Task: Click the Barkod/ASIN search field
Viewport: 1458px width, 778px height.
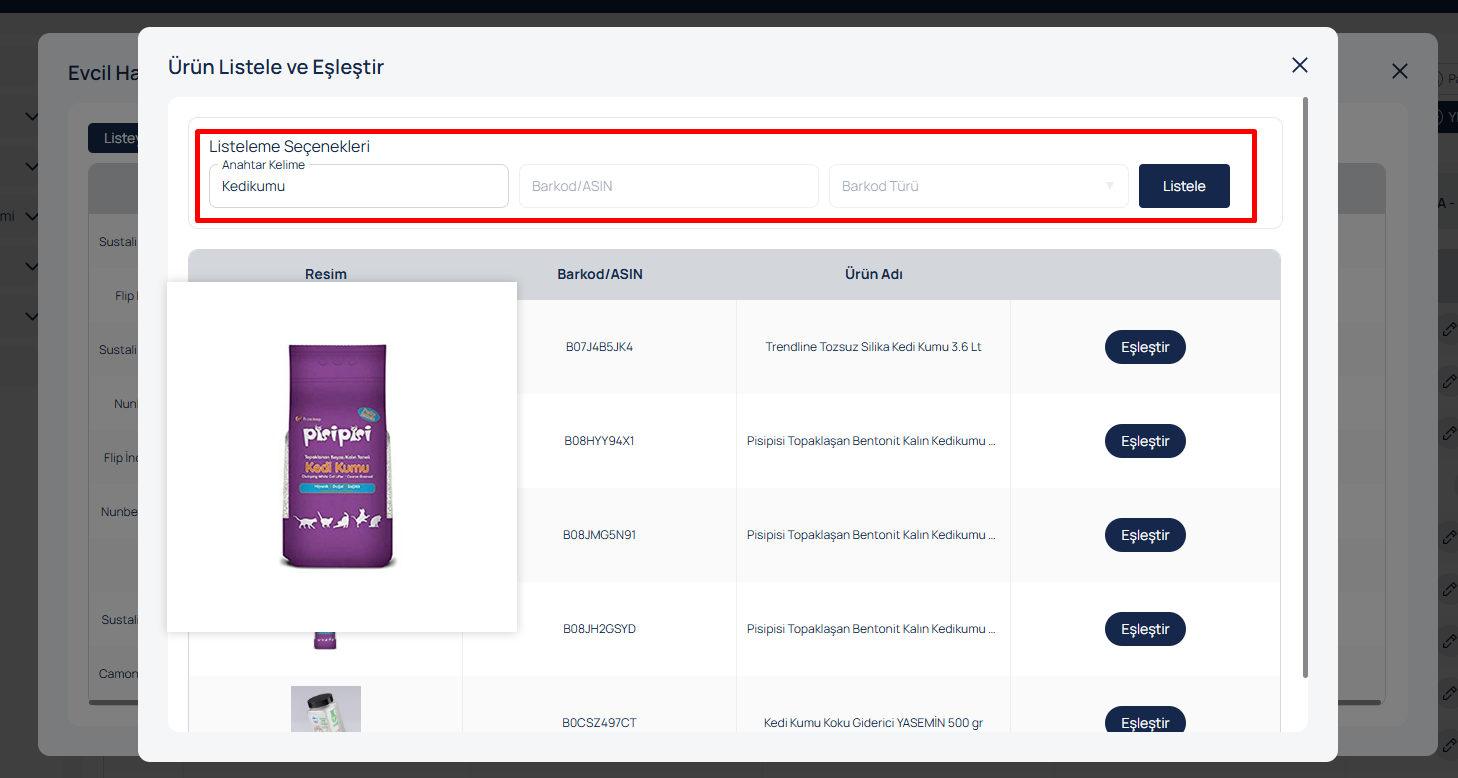Action: point(668,186)
